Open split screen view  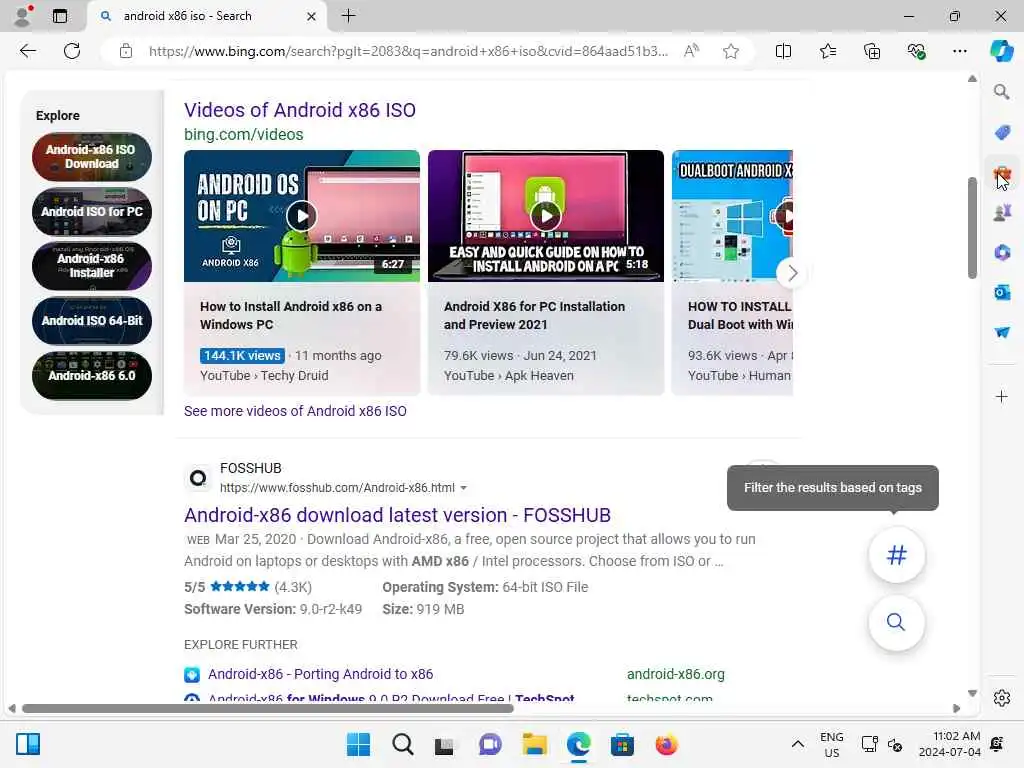point(783,51)
